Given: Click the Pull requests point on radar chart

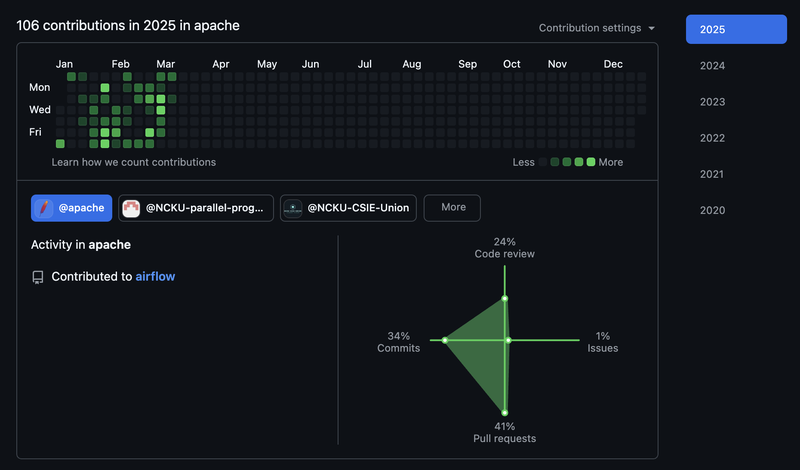Looking at the screenshot, I should [x=505, y=412].
